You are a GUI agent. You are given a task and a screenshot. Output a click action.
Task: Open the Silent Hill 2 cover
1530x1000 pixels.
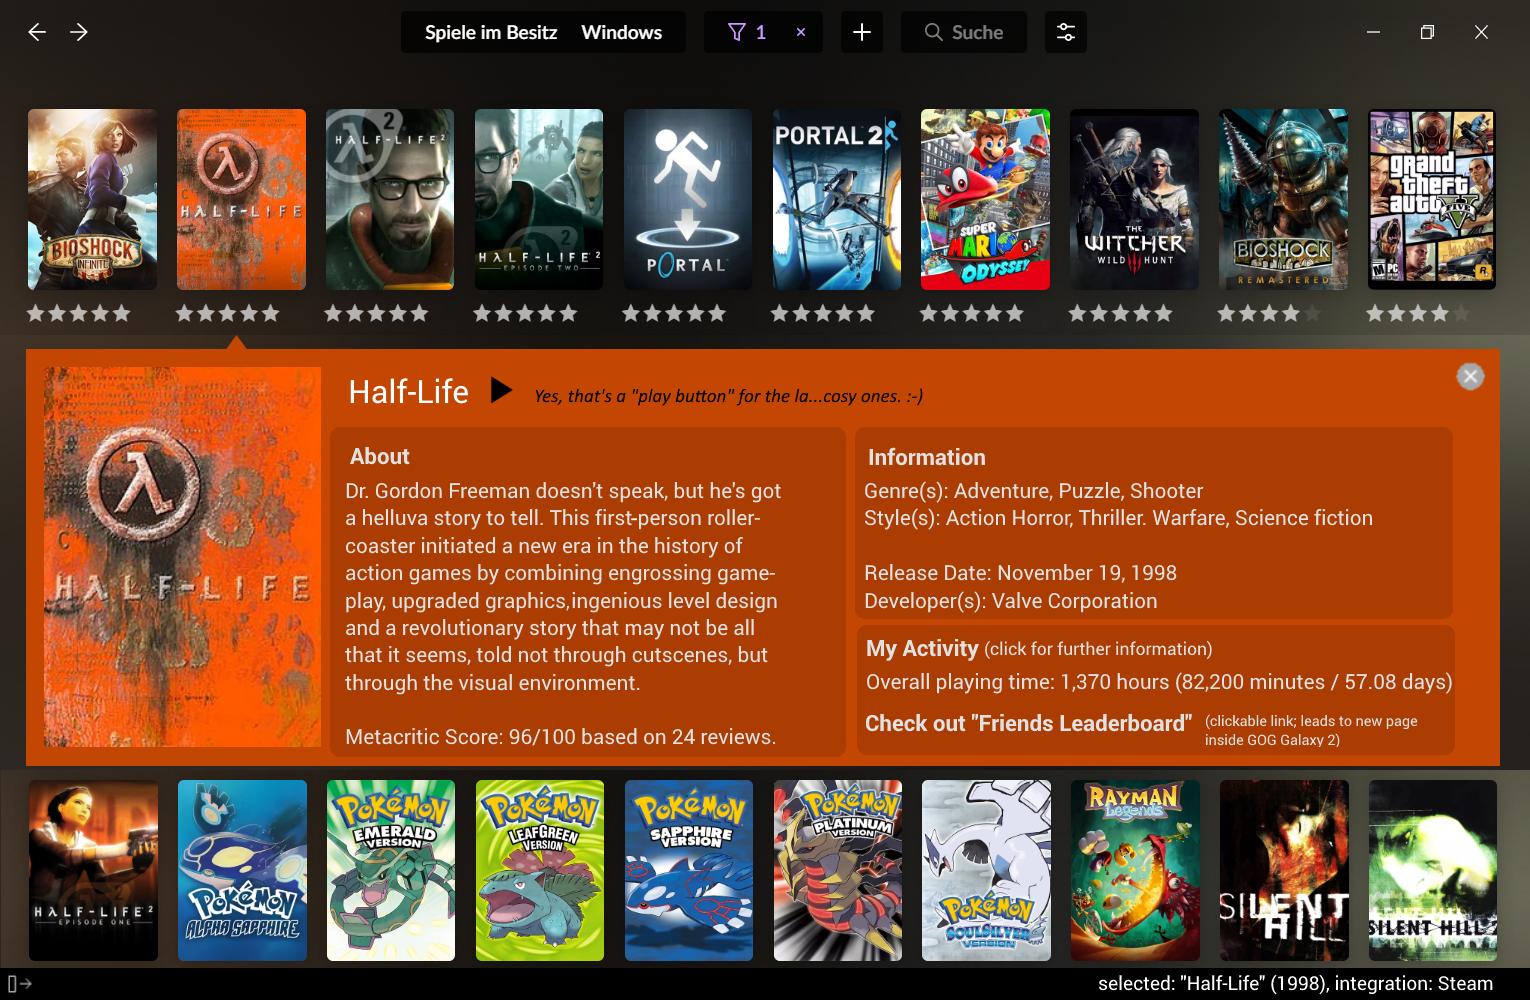pyautogui.click(x=1433, y=870)
